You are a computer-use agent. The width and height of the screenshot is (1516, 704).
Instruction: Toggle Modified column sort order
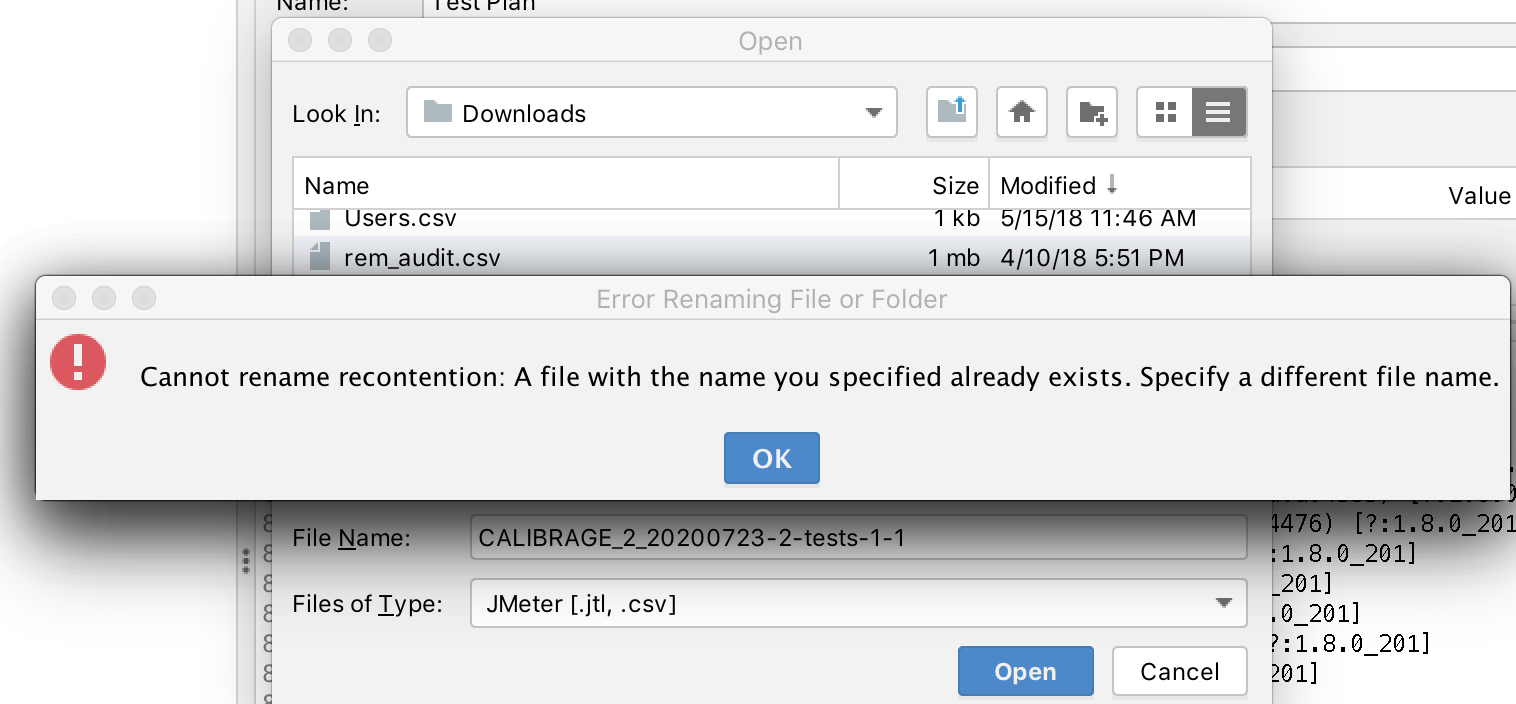coord(1050,185)
